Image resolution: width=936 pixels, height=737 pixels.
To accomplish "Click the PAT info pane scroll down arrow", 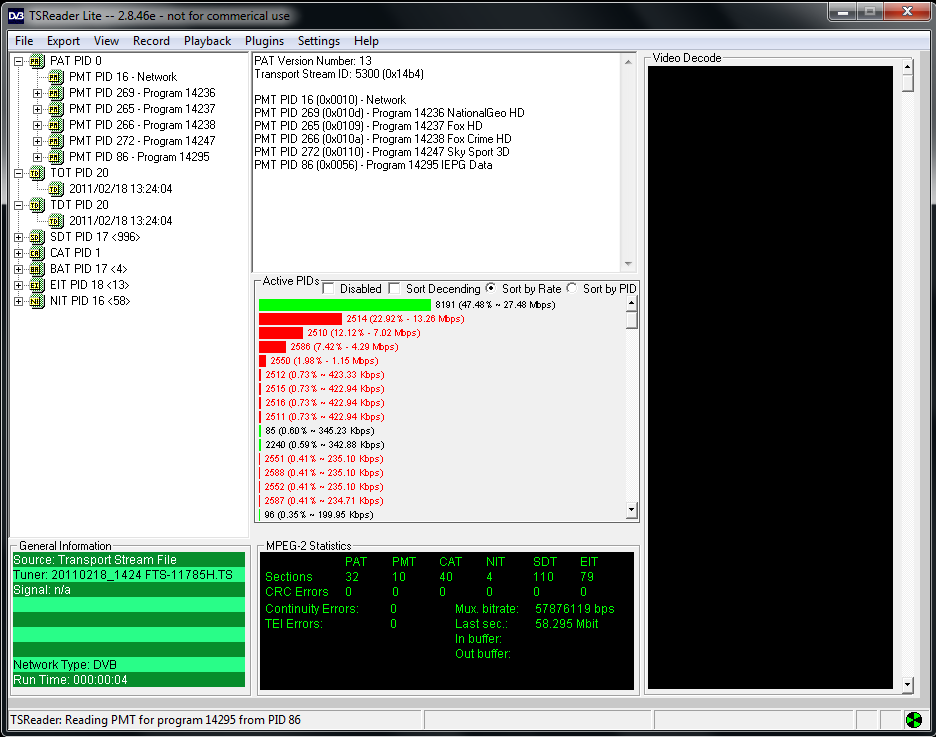I will point(628,264).
